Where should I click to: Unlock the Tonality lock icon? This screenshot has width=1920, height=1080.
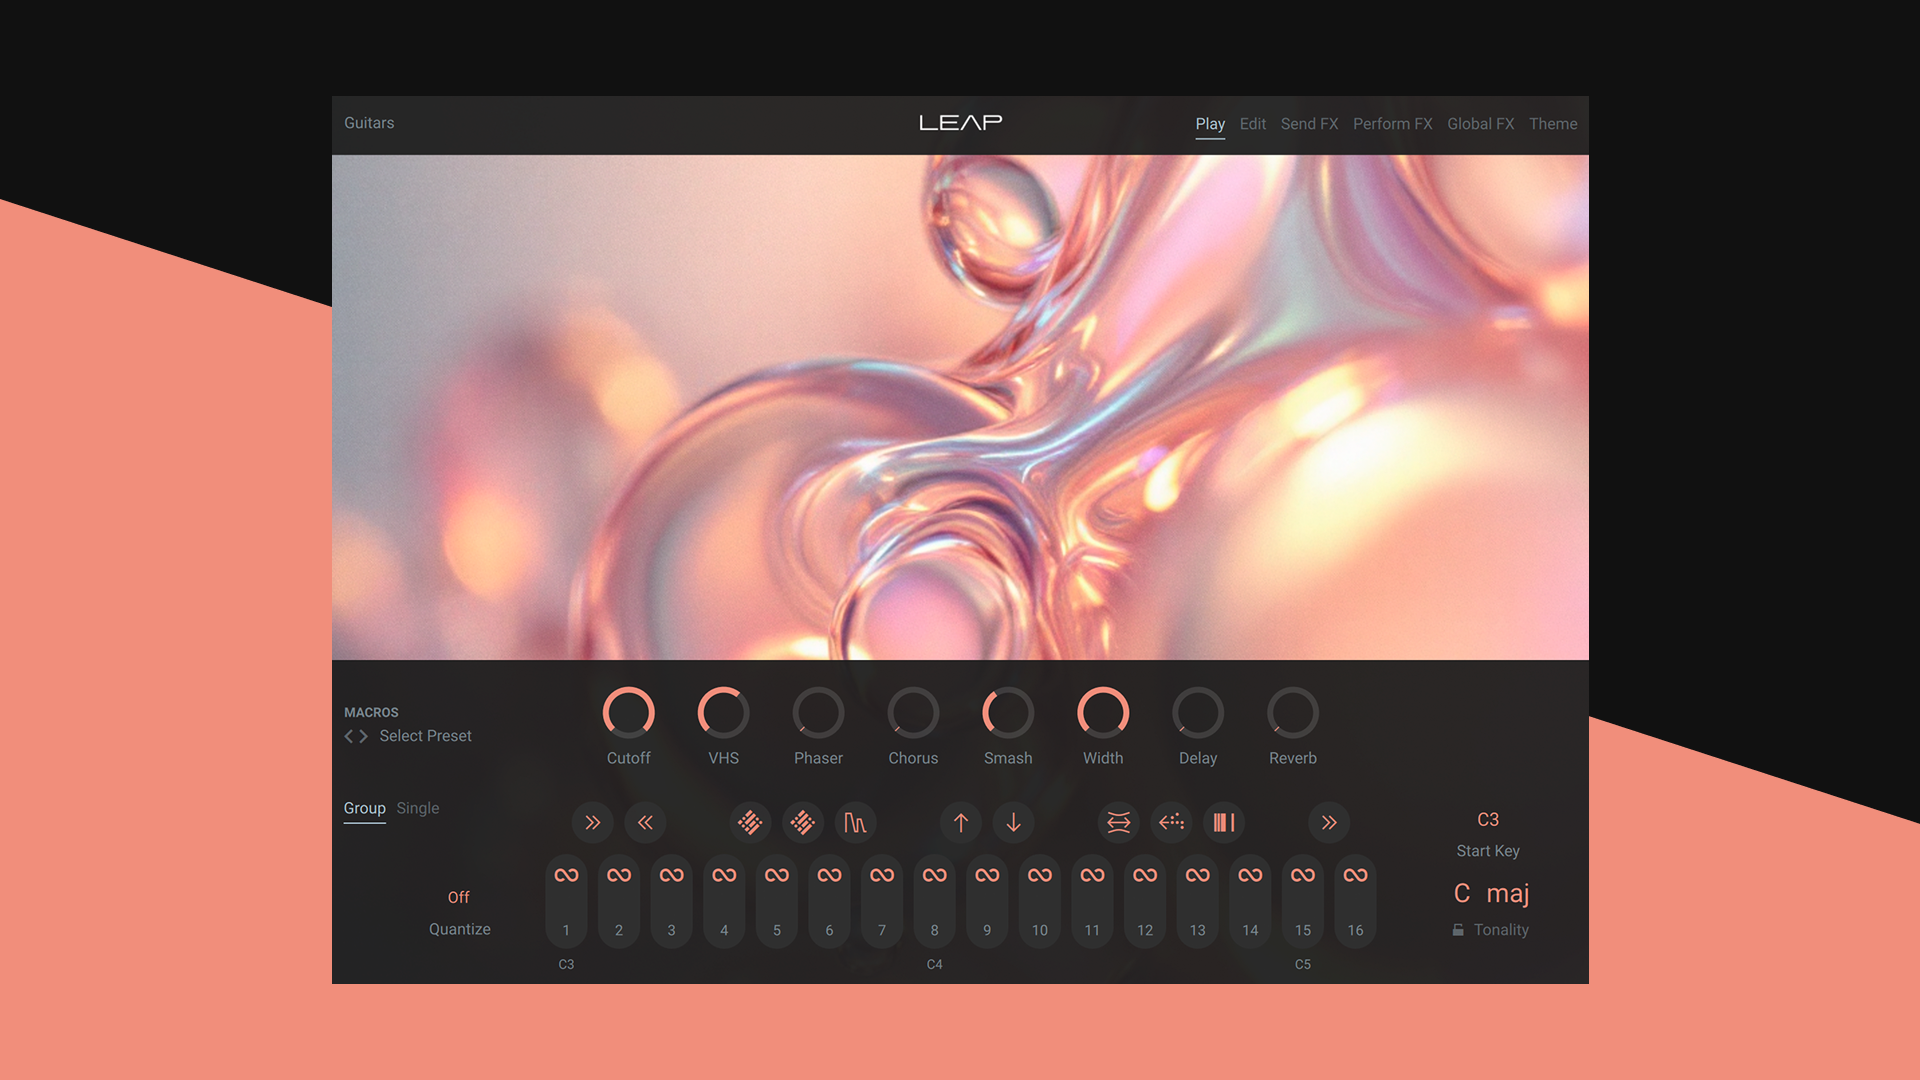tap(1459, 929)
